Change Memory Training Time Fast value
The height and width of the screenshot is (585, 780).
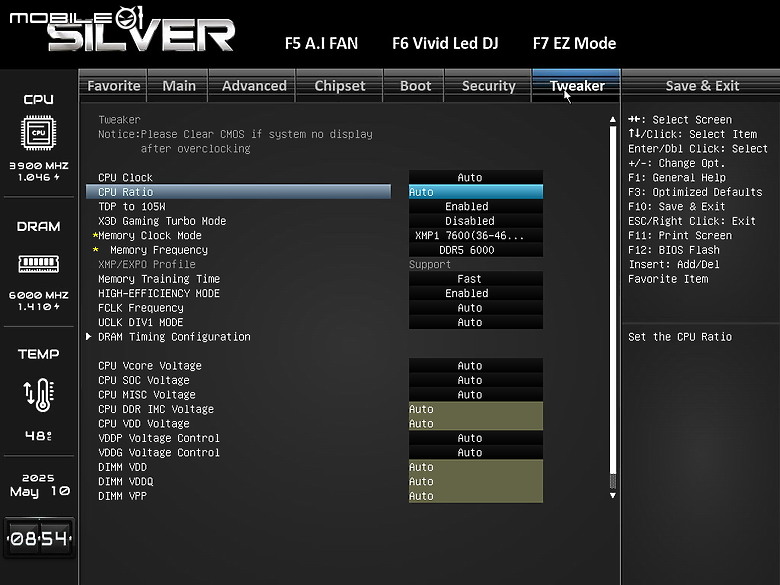click(476, 279)
